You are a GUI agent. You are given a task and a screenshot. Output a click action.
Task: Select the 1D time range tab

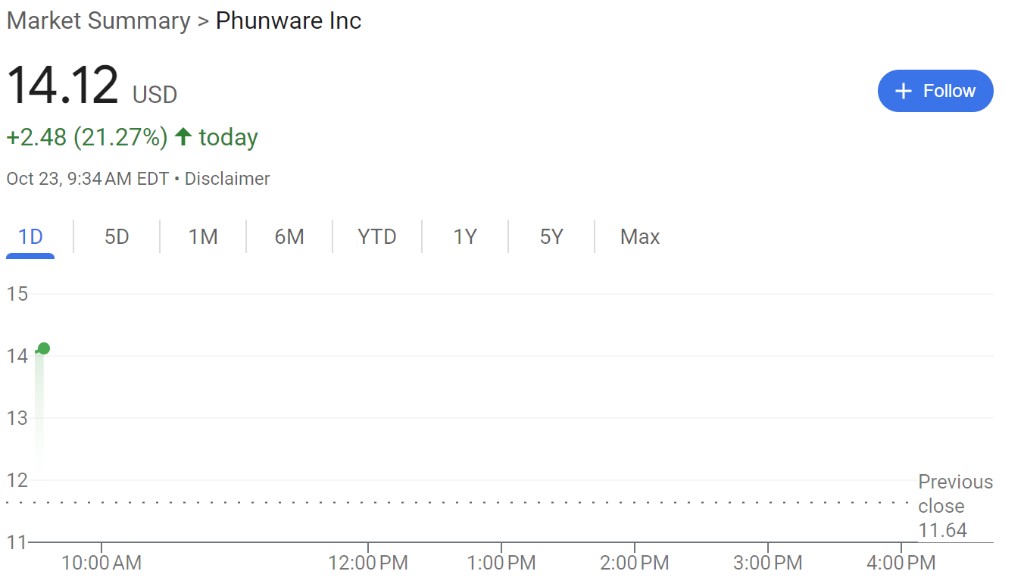point(31,237)
